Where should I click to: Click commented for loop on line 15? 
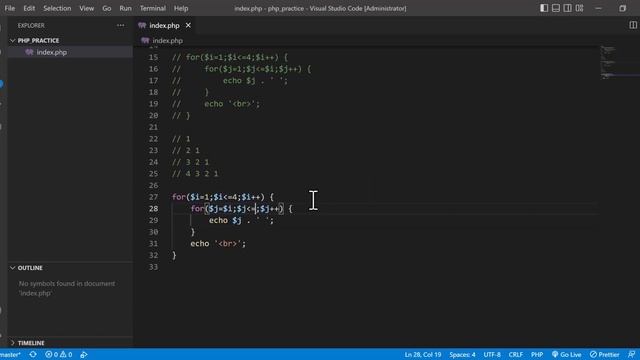(230, 57)
